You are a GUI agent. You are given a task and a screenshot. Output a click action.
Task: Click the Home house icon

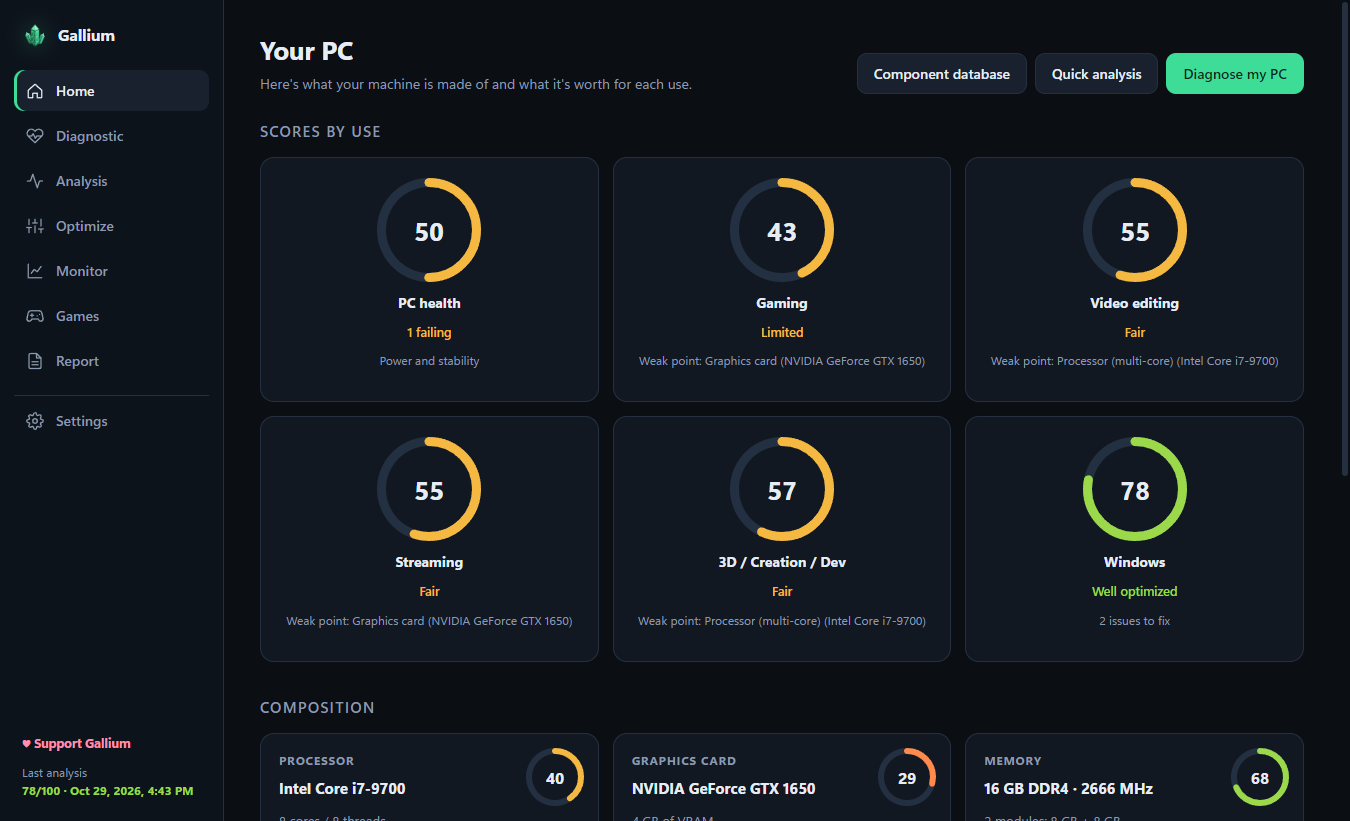coord(35,91)
